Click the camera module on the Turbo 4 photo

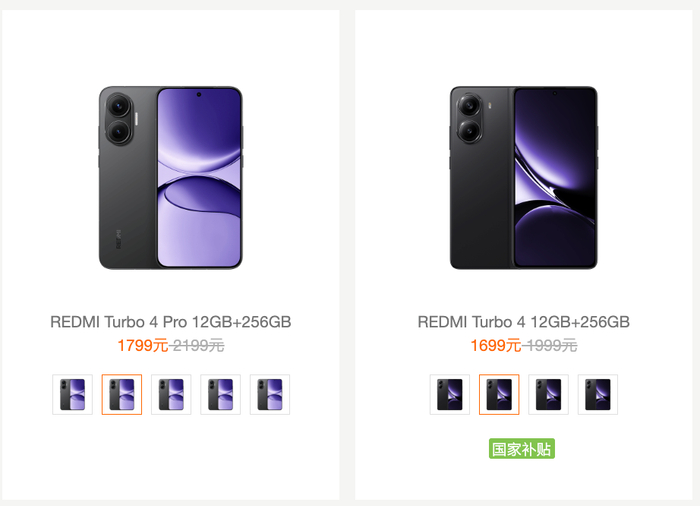pyautogui.click(x=469, y=118)
